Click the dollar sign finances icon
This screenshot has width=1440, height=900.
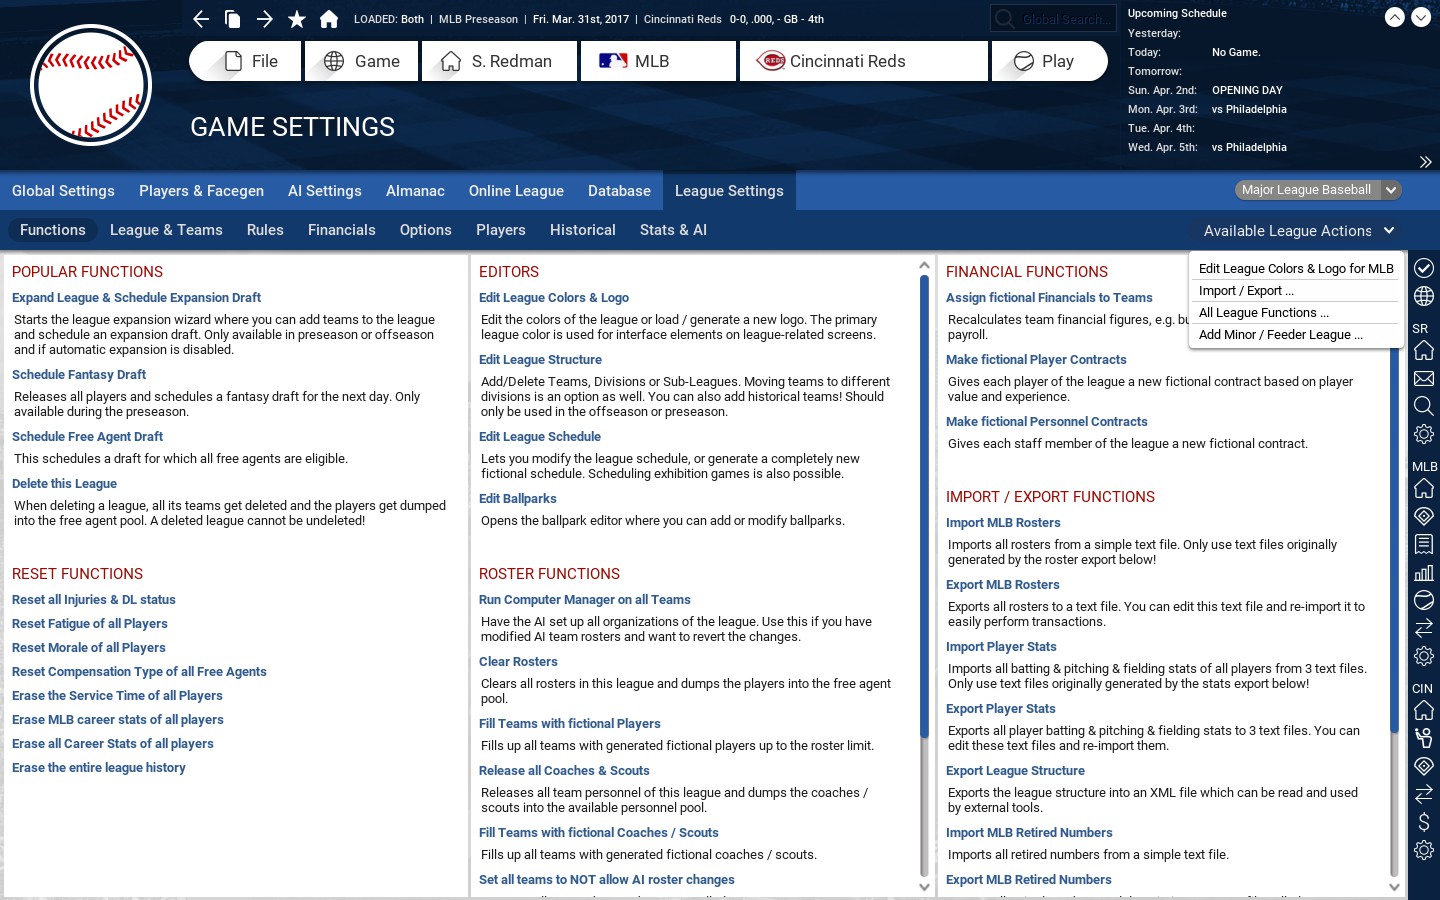point(1423,822)
